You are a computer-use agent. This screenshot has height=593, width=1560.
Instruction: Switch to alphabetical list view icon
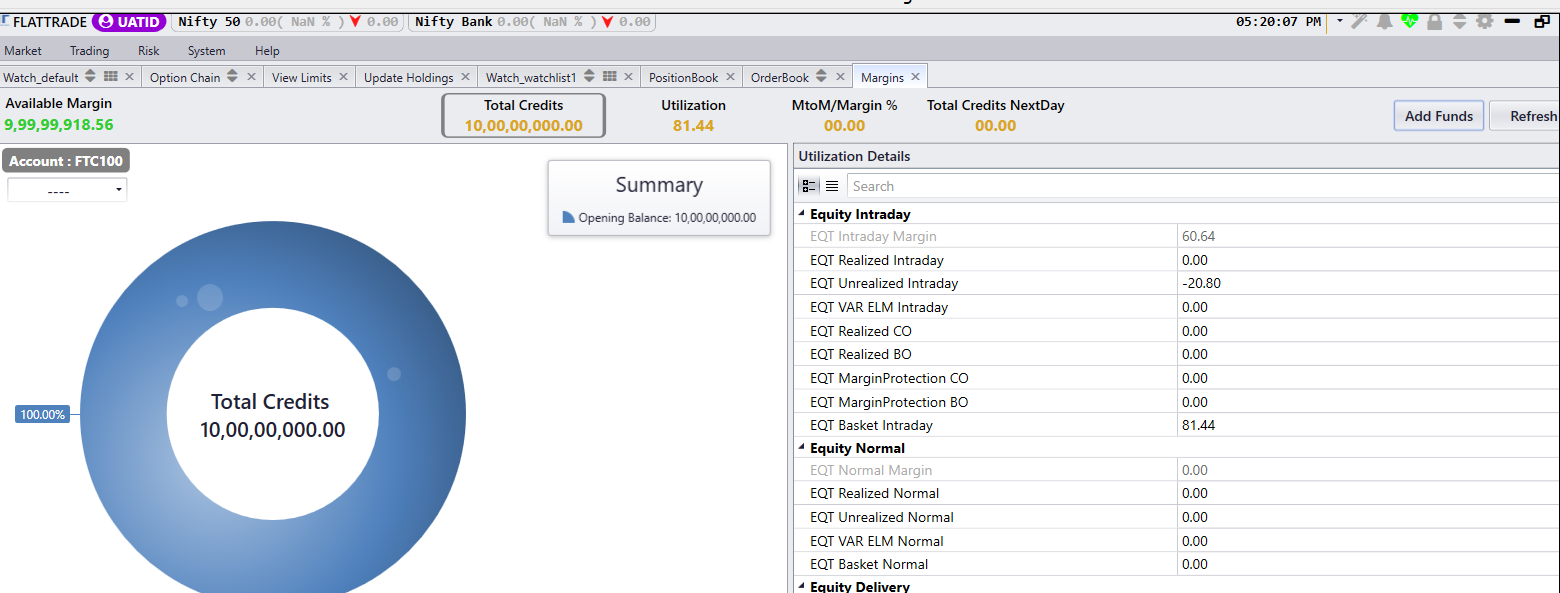(832, 186)
